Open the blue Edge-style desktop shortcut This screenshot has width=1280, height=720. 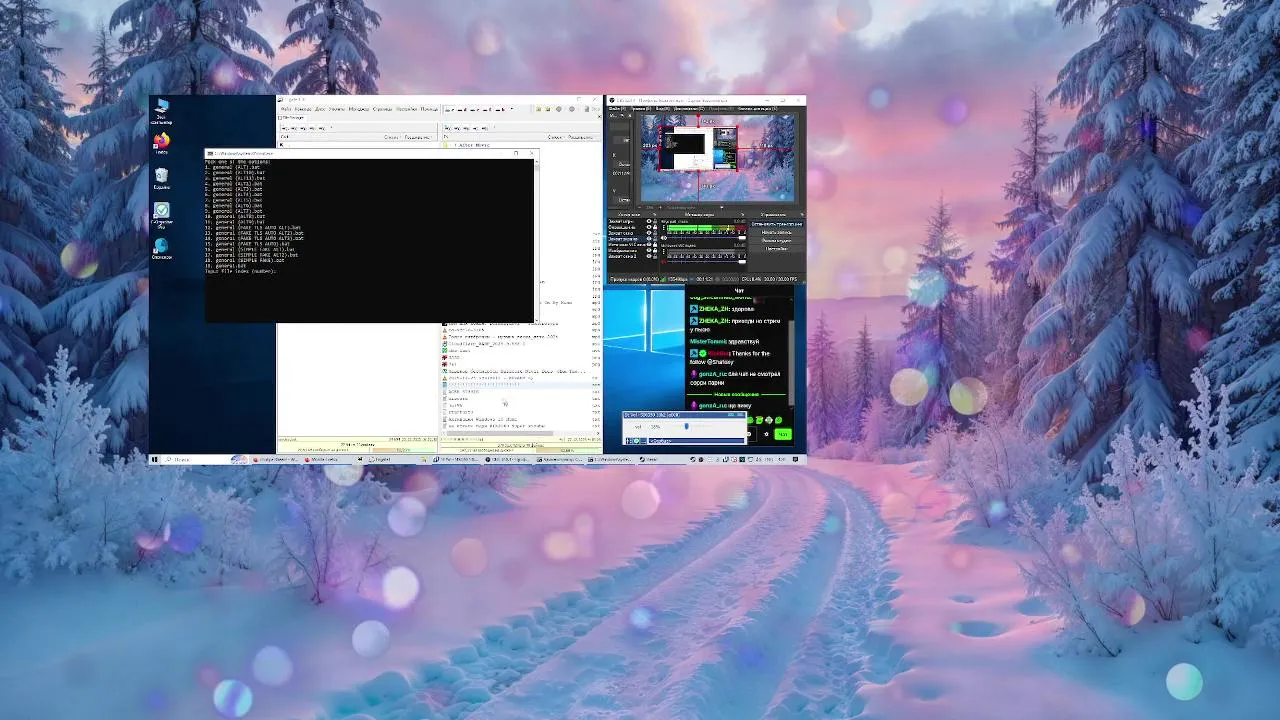tap(161, 247)
